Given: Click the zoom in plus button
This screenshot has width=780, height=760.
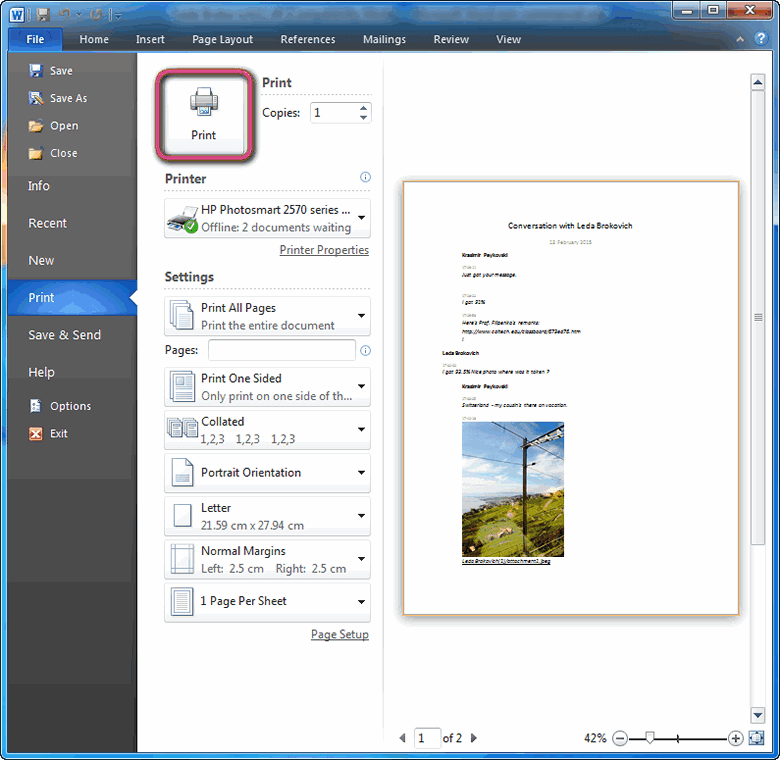Looking at the screenshot, I should coord(736,739).
